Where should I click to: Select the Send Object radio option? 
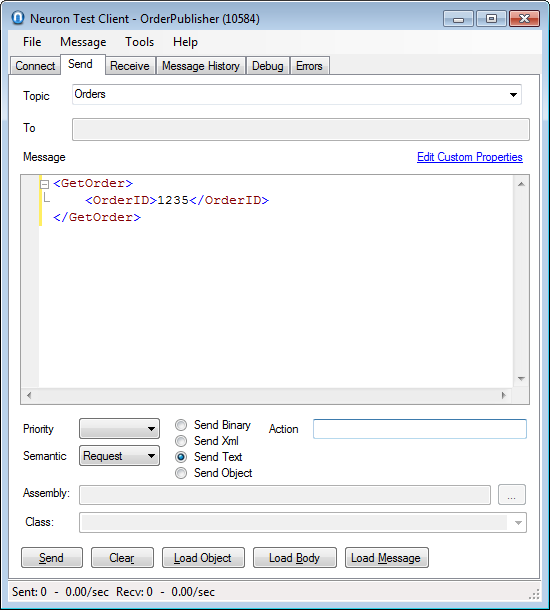pos(181,473)
